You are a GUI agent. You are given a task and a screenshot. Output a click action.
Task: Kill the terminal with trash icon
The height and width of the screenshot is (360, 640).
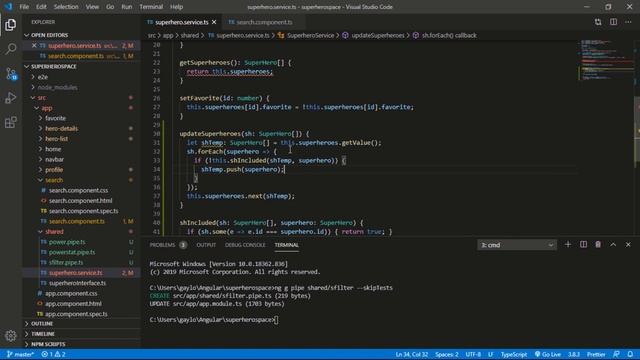pyautogui.click(x=598, y=244)
